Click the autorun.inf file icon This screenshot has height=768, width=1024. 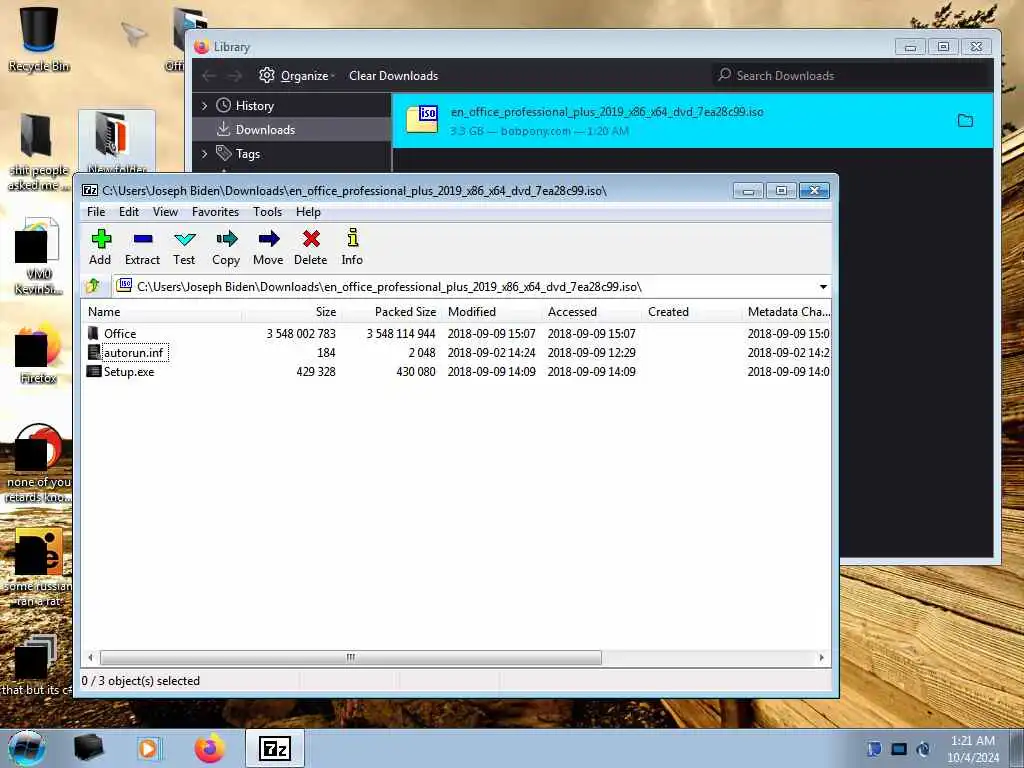(x=94, y=353)
